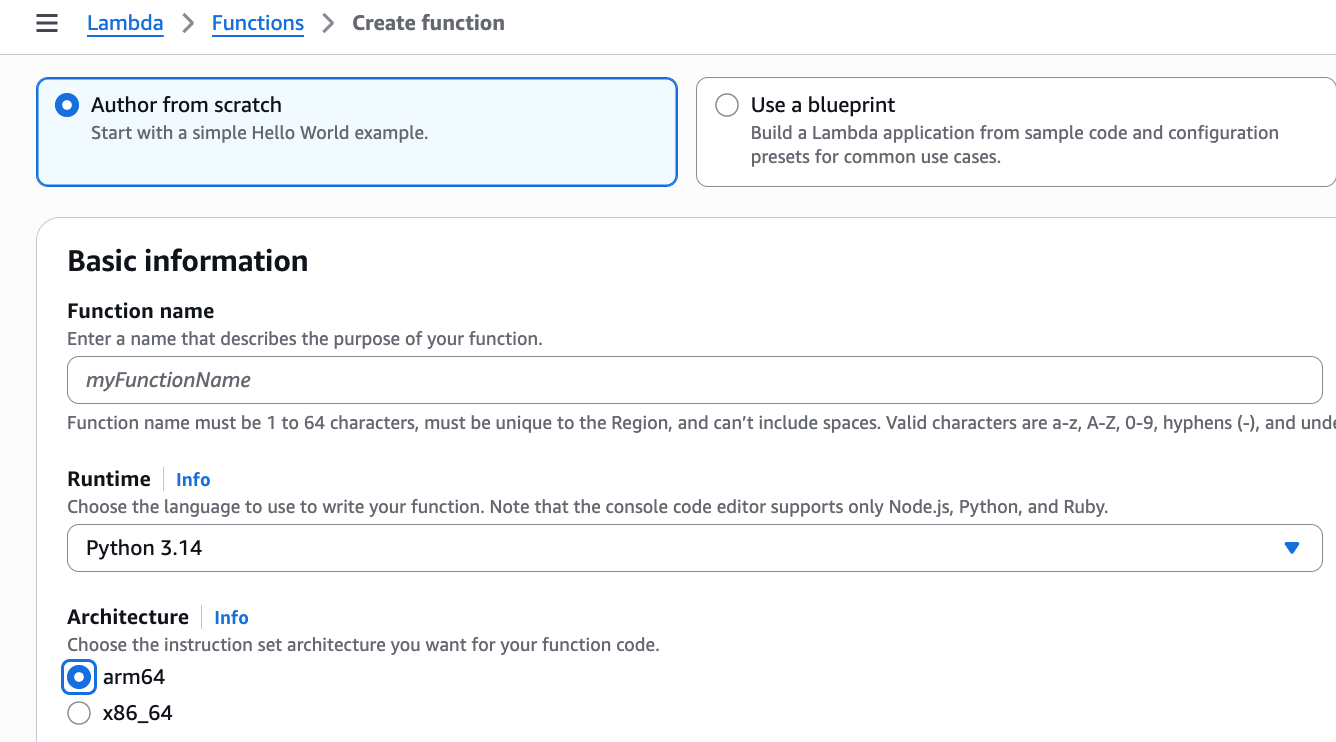Open the navigation menu with the hamburger icon
The image size is (1336, 742).
[47, 22]
